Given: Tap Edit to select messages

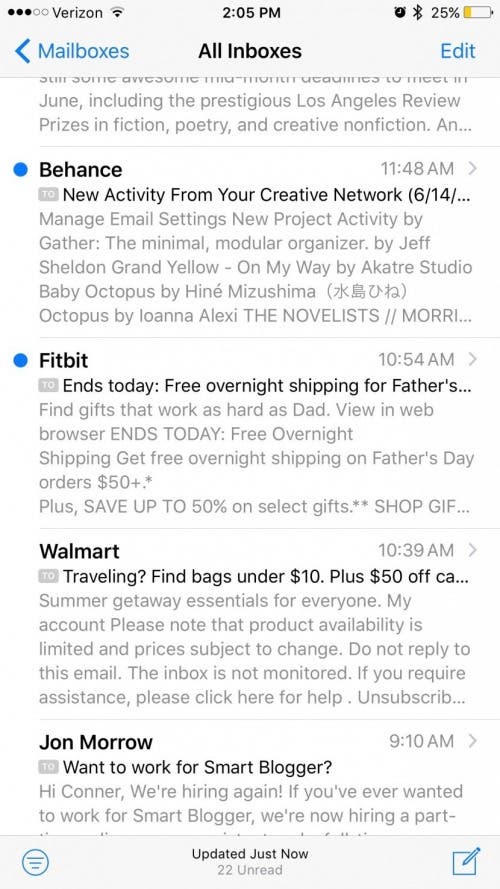Looking at the screenshot, I should [x=457, y=51].
